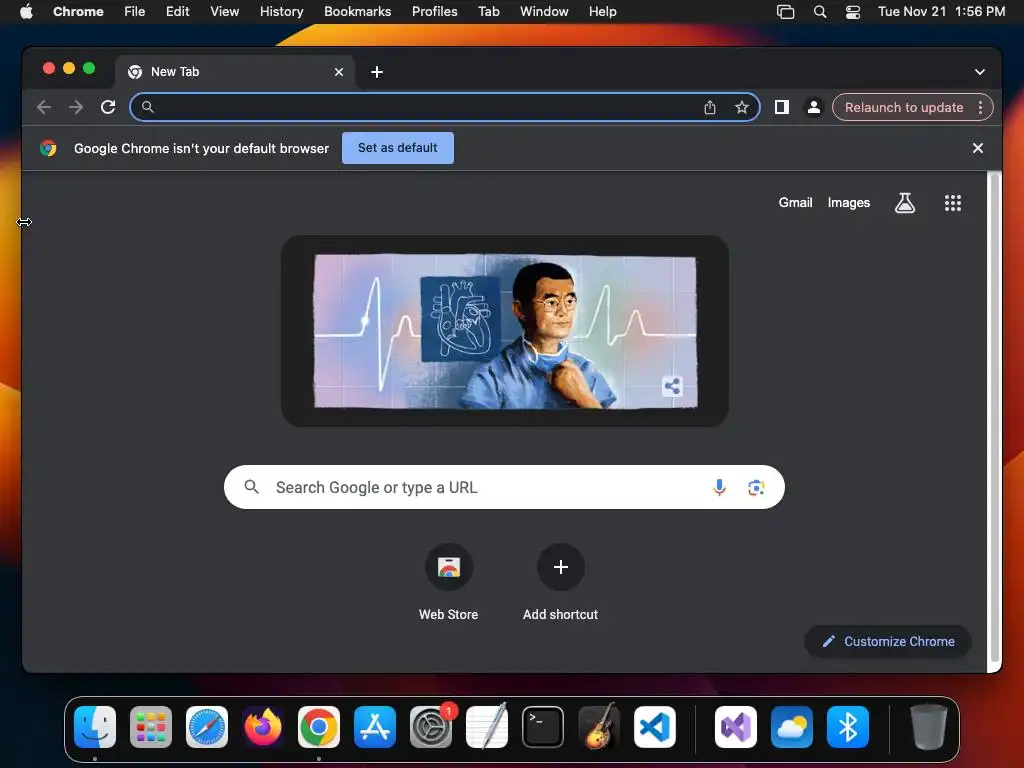Open Launchpad from the Dock
Viewport: 1024px width, 768px height.
151,727
